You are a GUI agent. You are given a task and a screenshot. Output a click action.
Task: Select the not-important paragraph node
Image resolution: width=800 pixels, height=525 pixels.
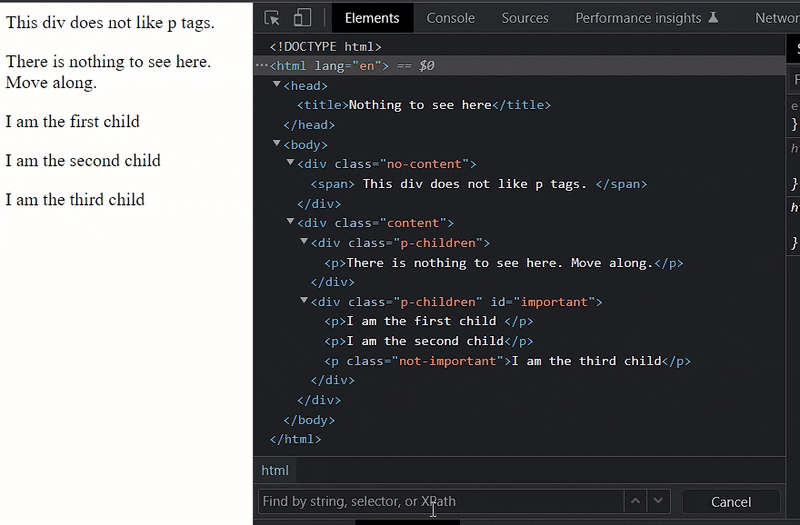pos(508,361)
